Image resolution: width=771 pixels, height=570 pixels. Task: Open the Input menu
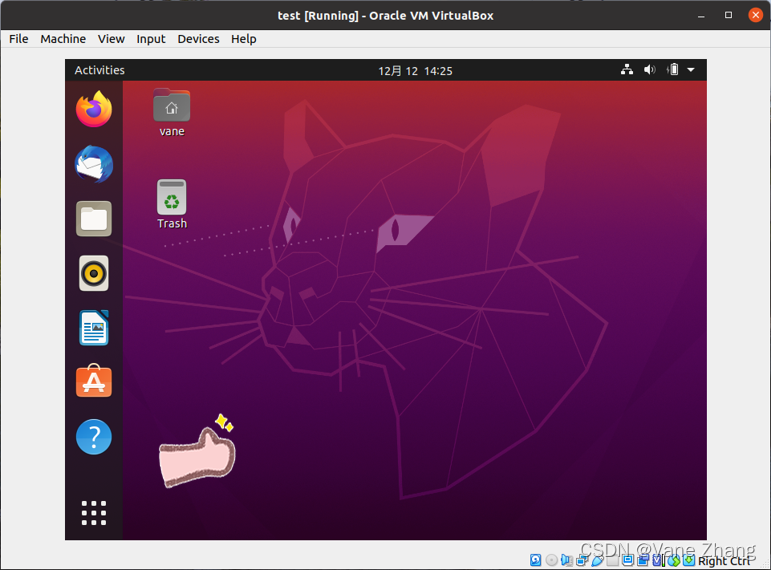pyautogui.click(x=151, y=39)
